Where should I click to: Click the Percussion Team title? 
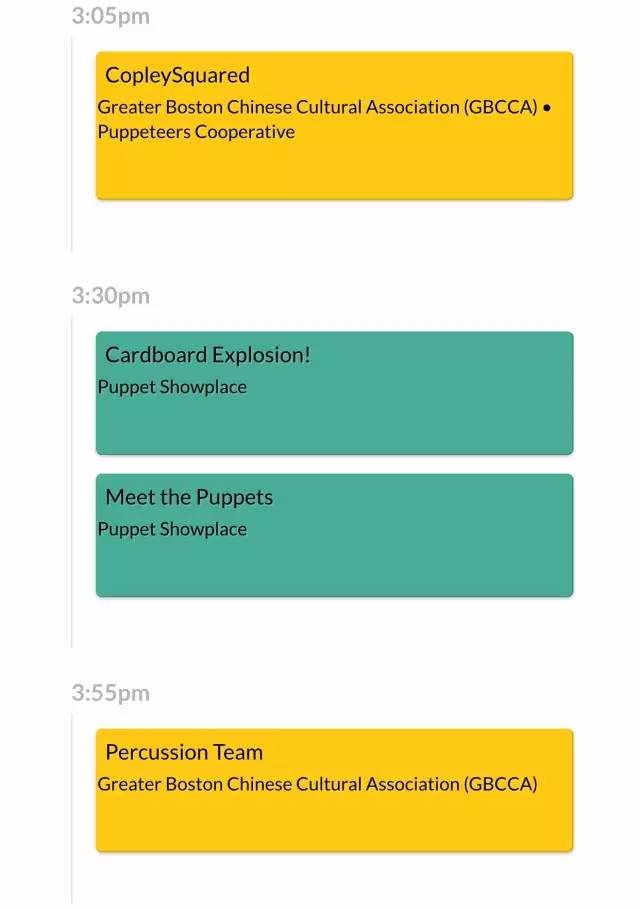coord(184,752)
